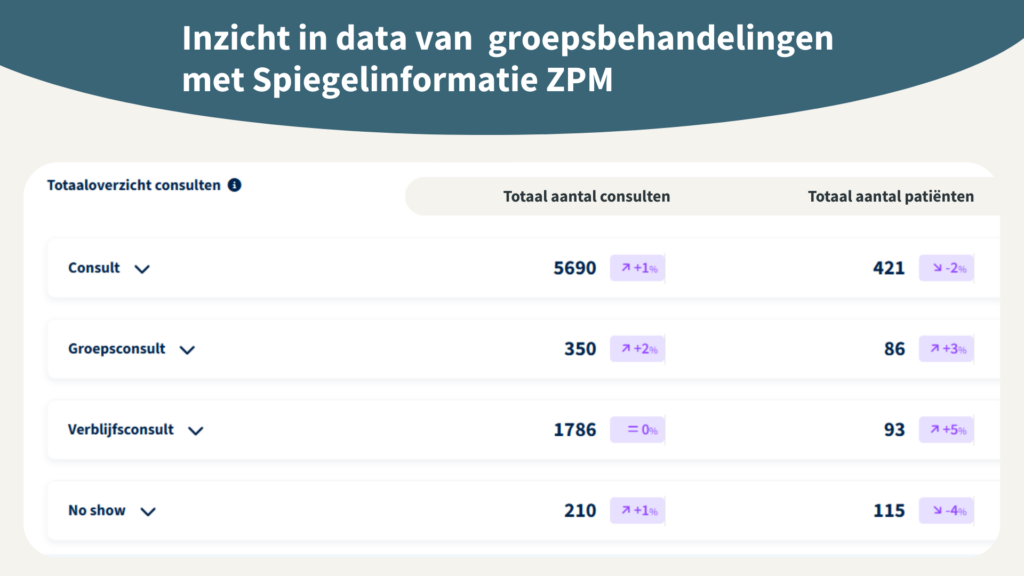The image size is (1024, 576).
Task: Expand the Verblijfsconsult row chevron
Action: [x=196, y=431]
